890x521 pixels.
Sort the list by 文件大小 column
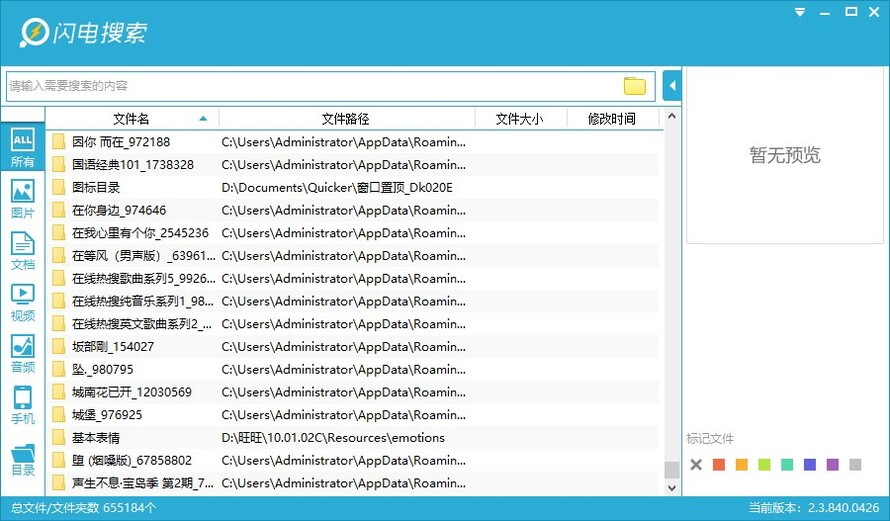click(x=519, y=119)
